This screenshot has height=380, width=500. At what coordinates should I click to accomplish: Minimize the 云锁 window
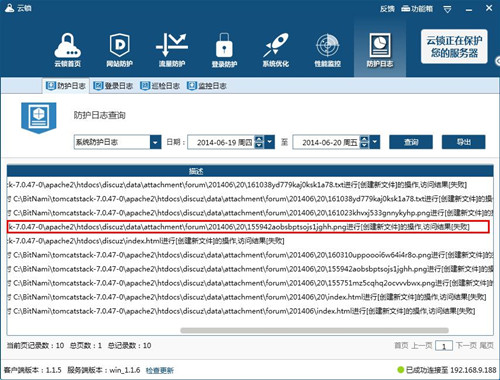469,10
